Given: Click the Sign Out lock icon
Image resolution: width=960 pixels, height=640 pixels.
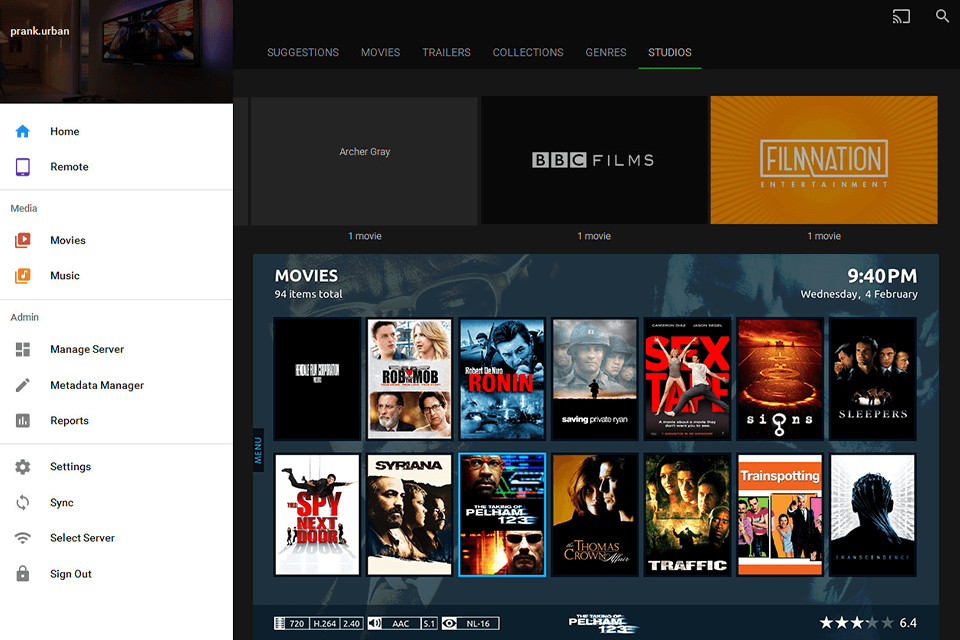Looking at the screenshot, I should (x=23, y=574).
